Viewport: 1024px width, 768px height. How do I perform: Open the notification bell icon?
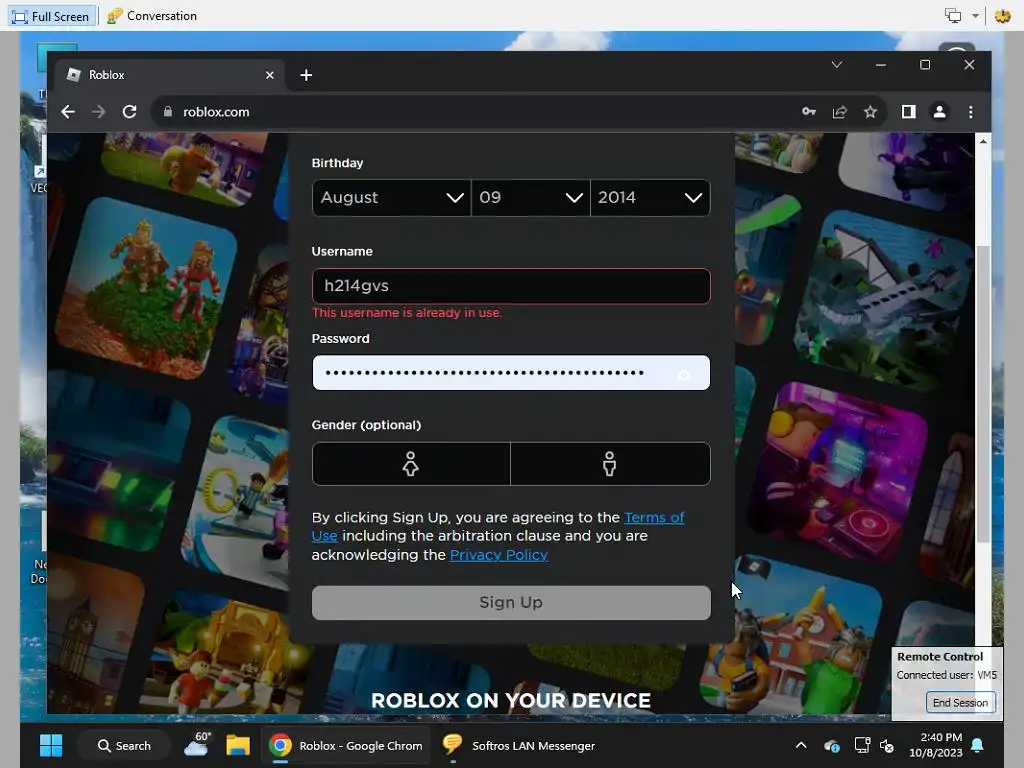(978, 745)
